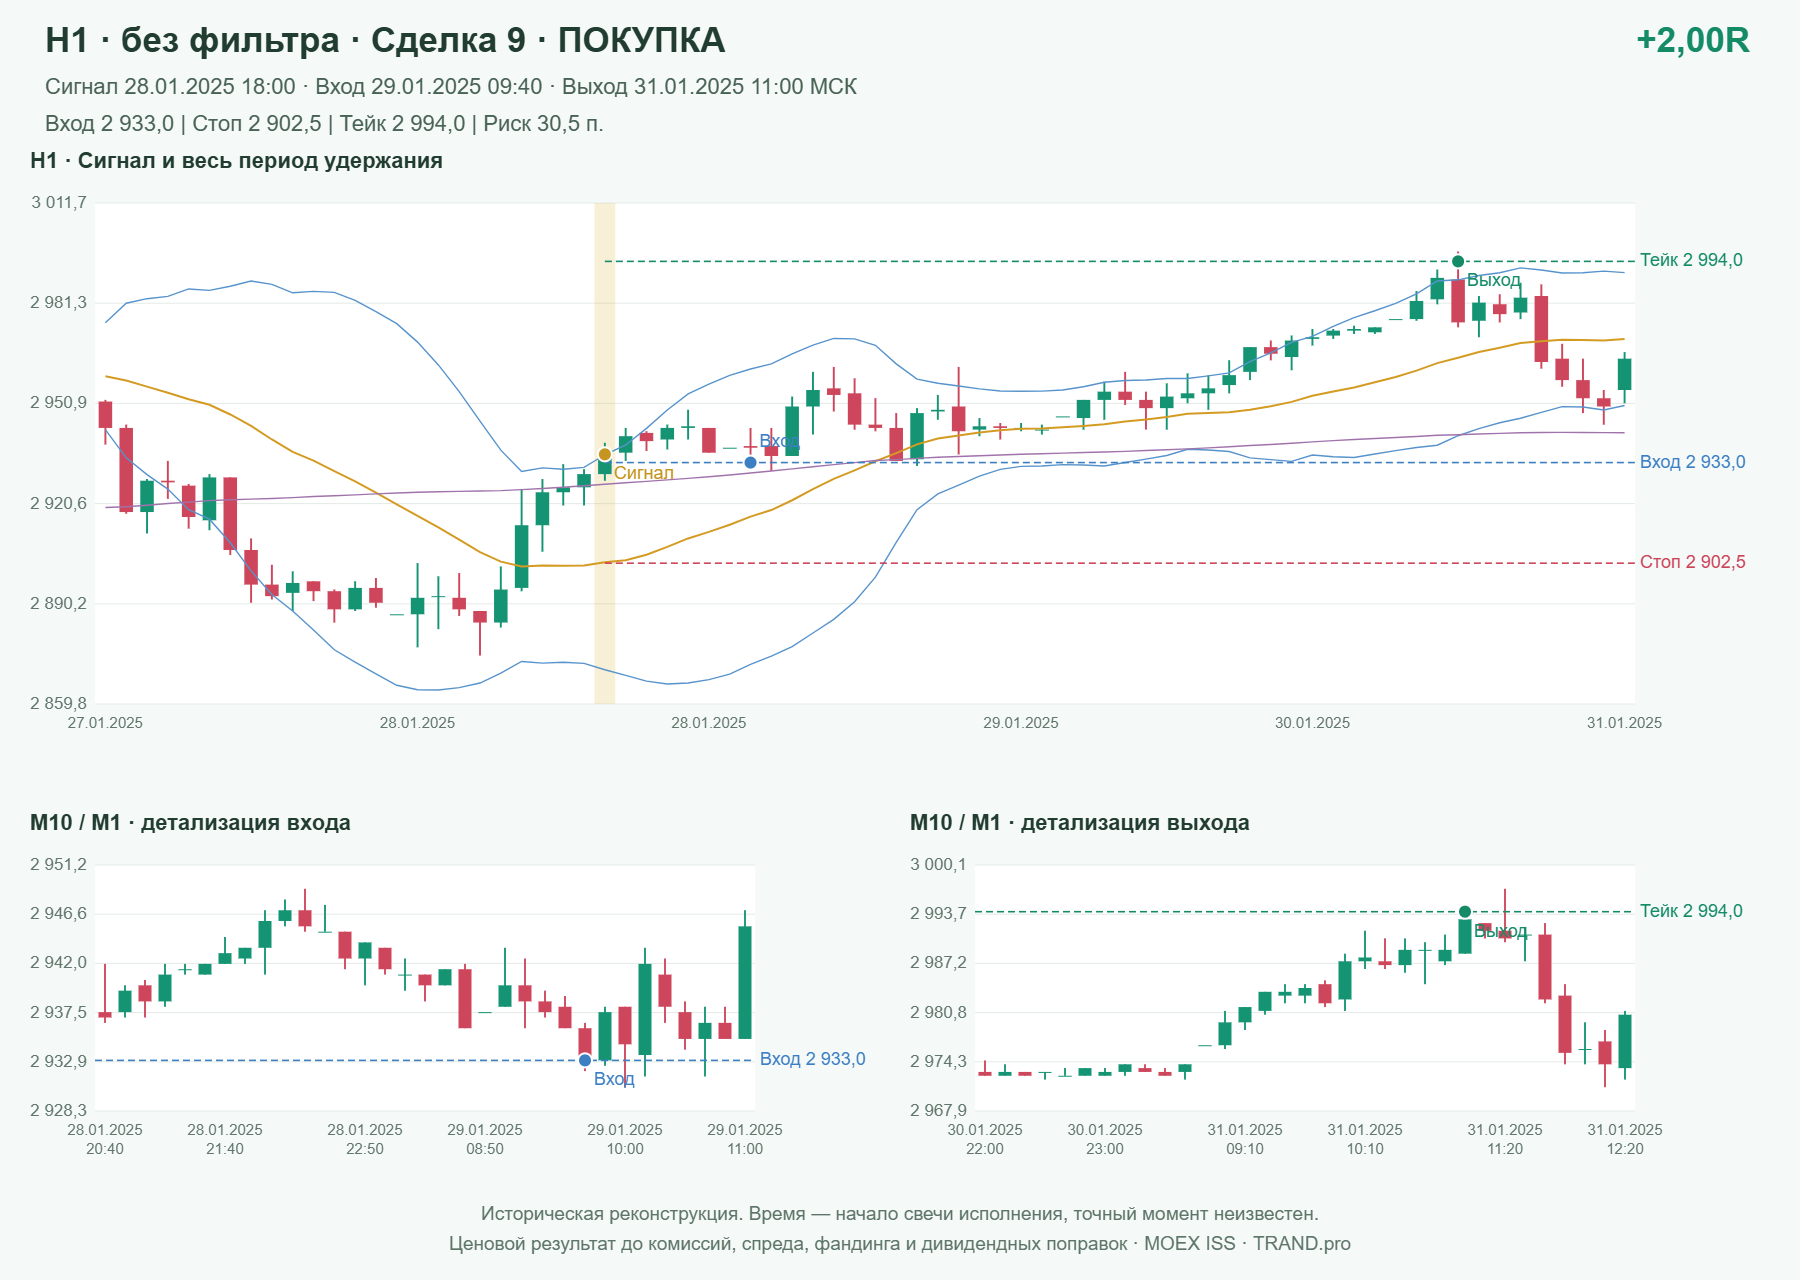Select the 'Тейк 2 994,0' label on H1 chart
Screen dimensions: 1800x1280
click(x=1691, y=260)
